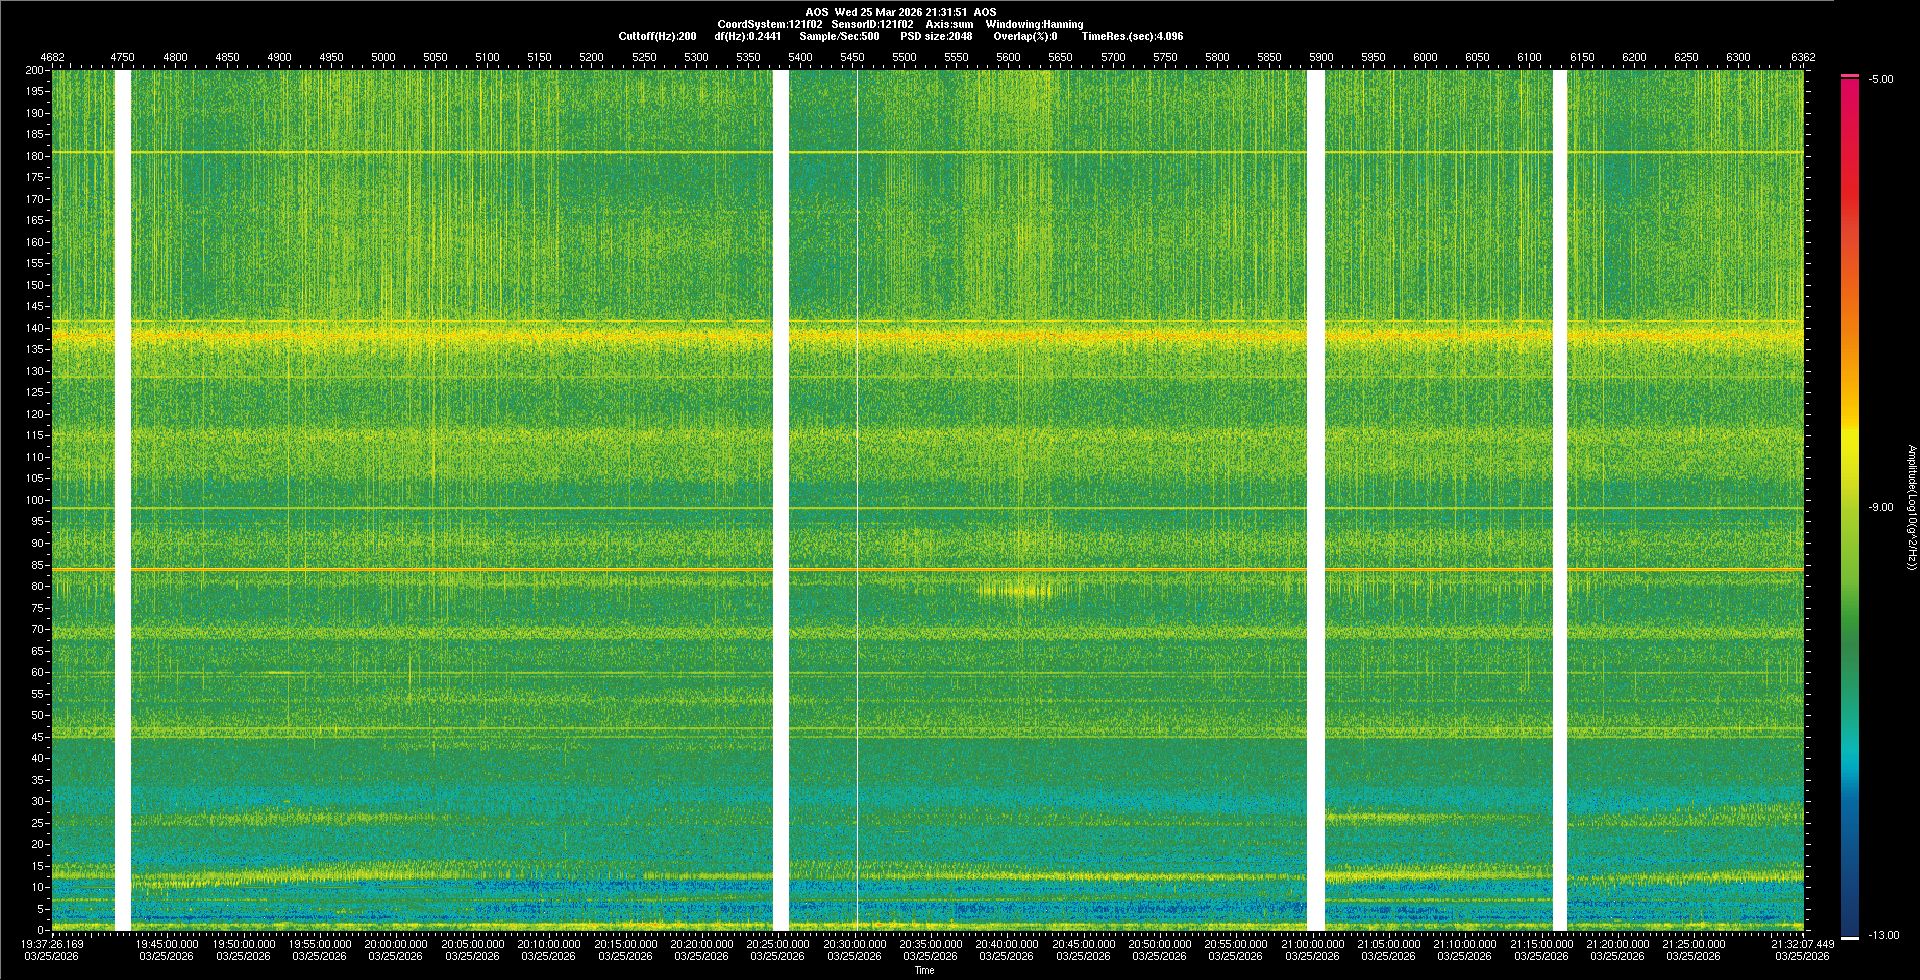Click the first white data gap near 4750

pyautogui.click(x=123, y=500)
